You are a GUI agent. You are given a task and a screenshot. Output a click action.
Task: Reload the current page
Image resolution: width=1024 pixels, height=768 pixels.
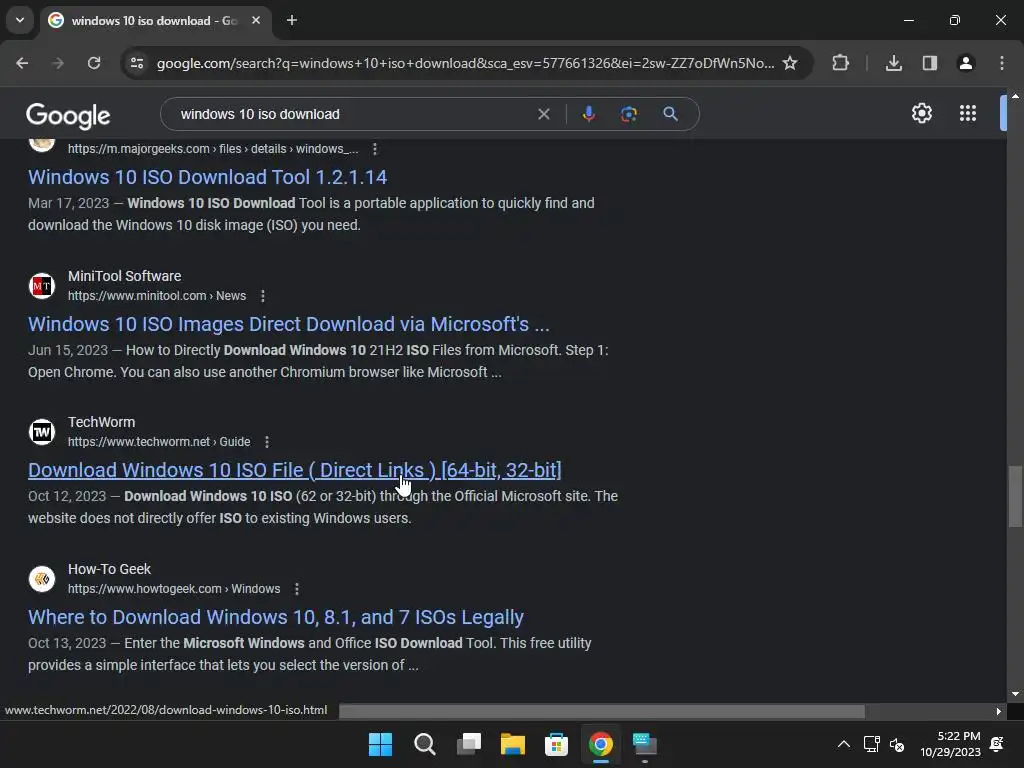94,63
